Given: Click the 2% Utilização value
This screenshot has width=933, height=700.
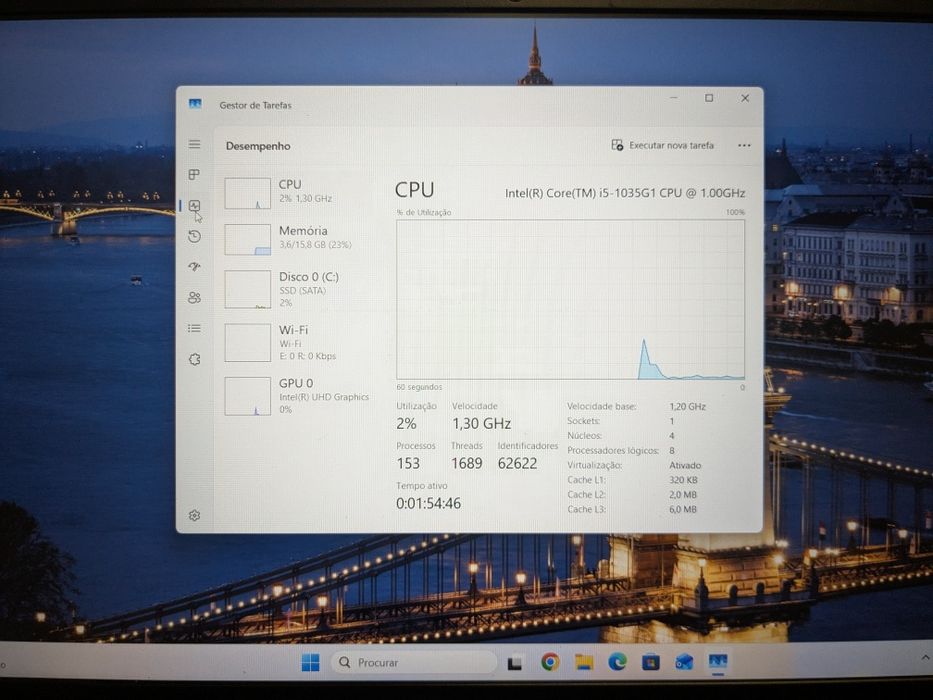Looking at the screenshot, I should click(406, 424).
